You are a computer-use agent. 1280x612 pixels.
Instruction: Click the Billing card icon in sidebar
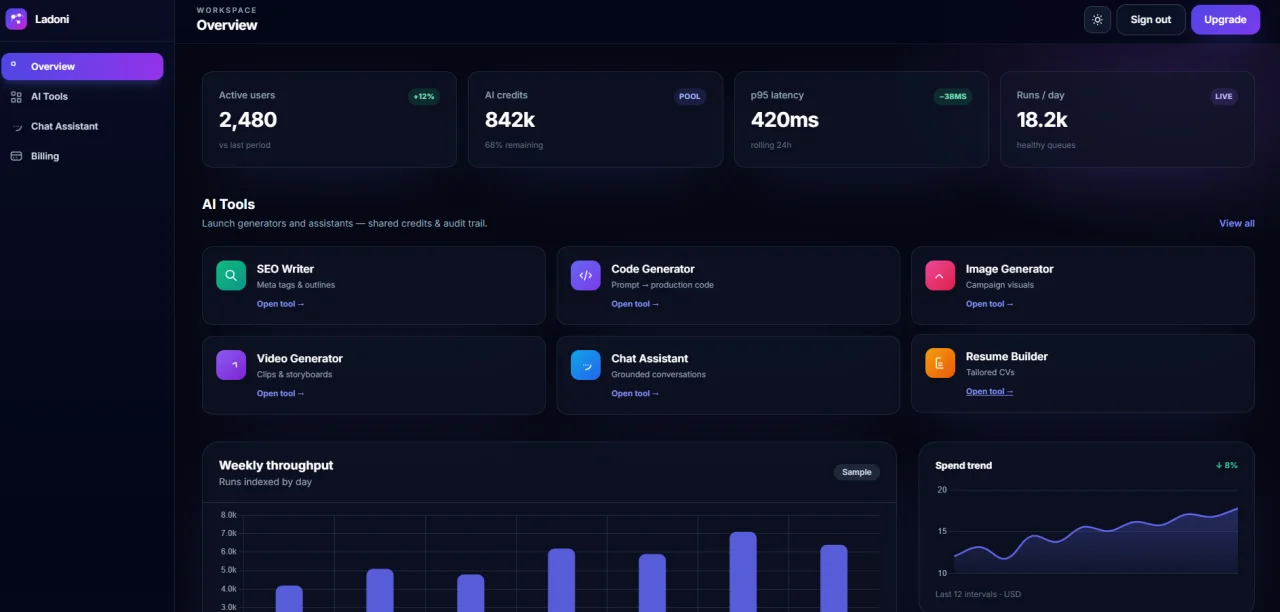(x=16, y=156)
